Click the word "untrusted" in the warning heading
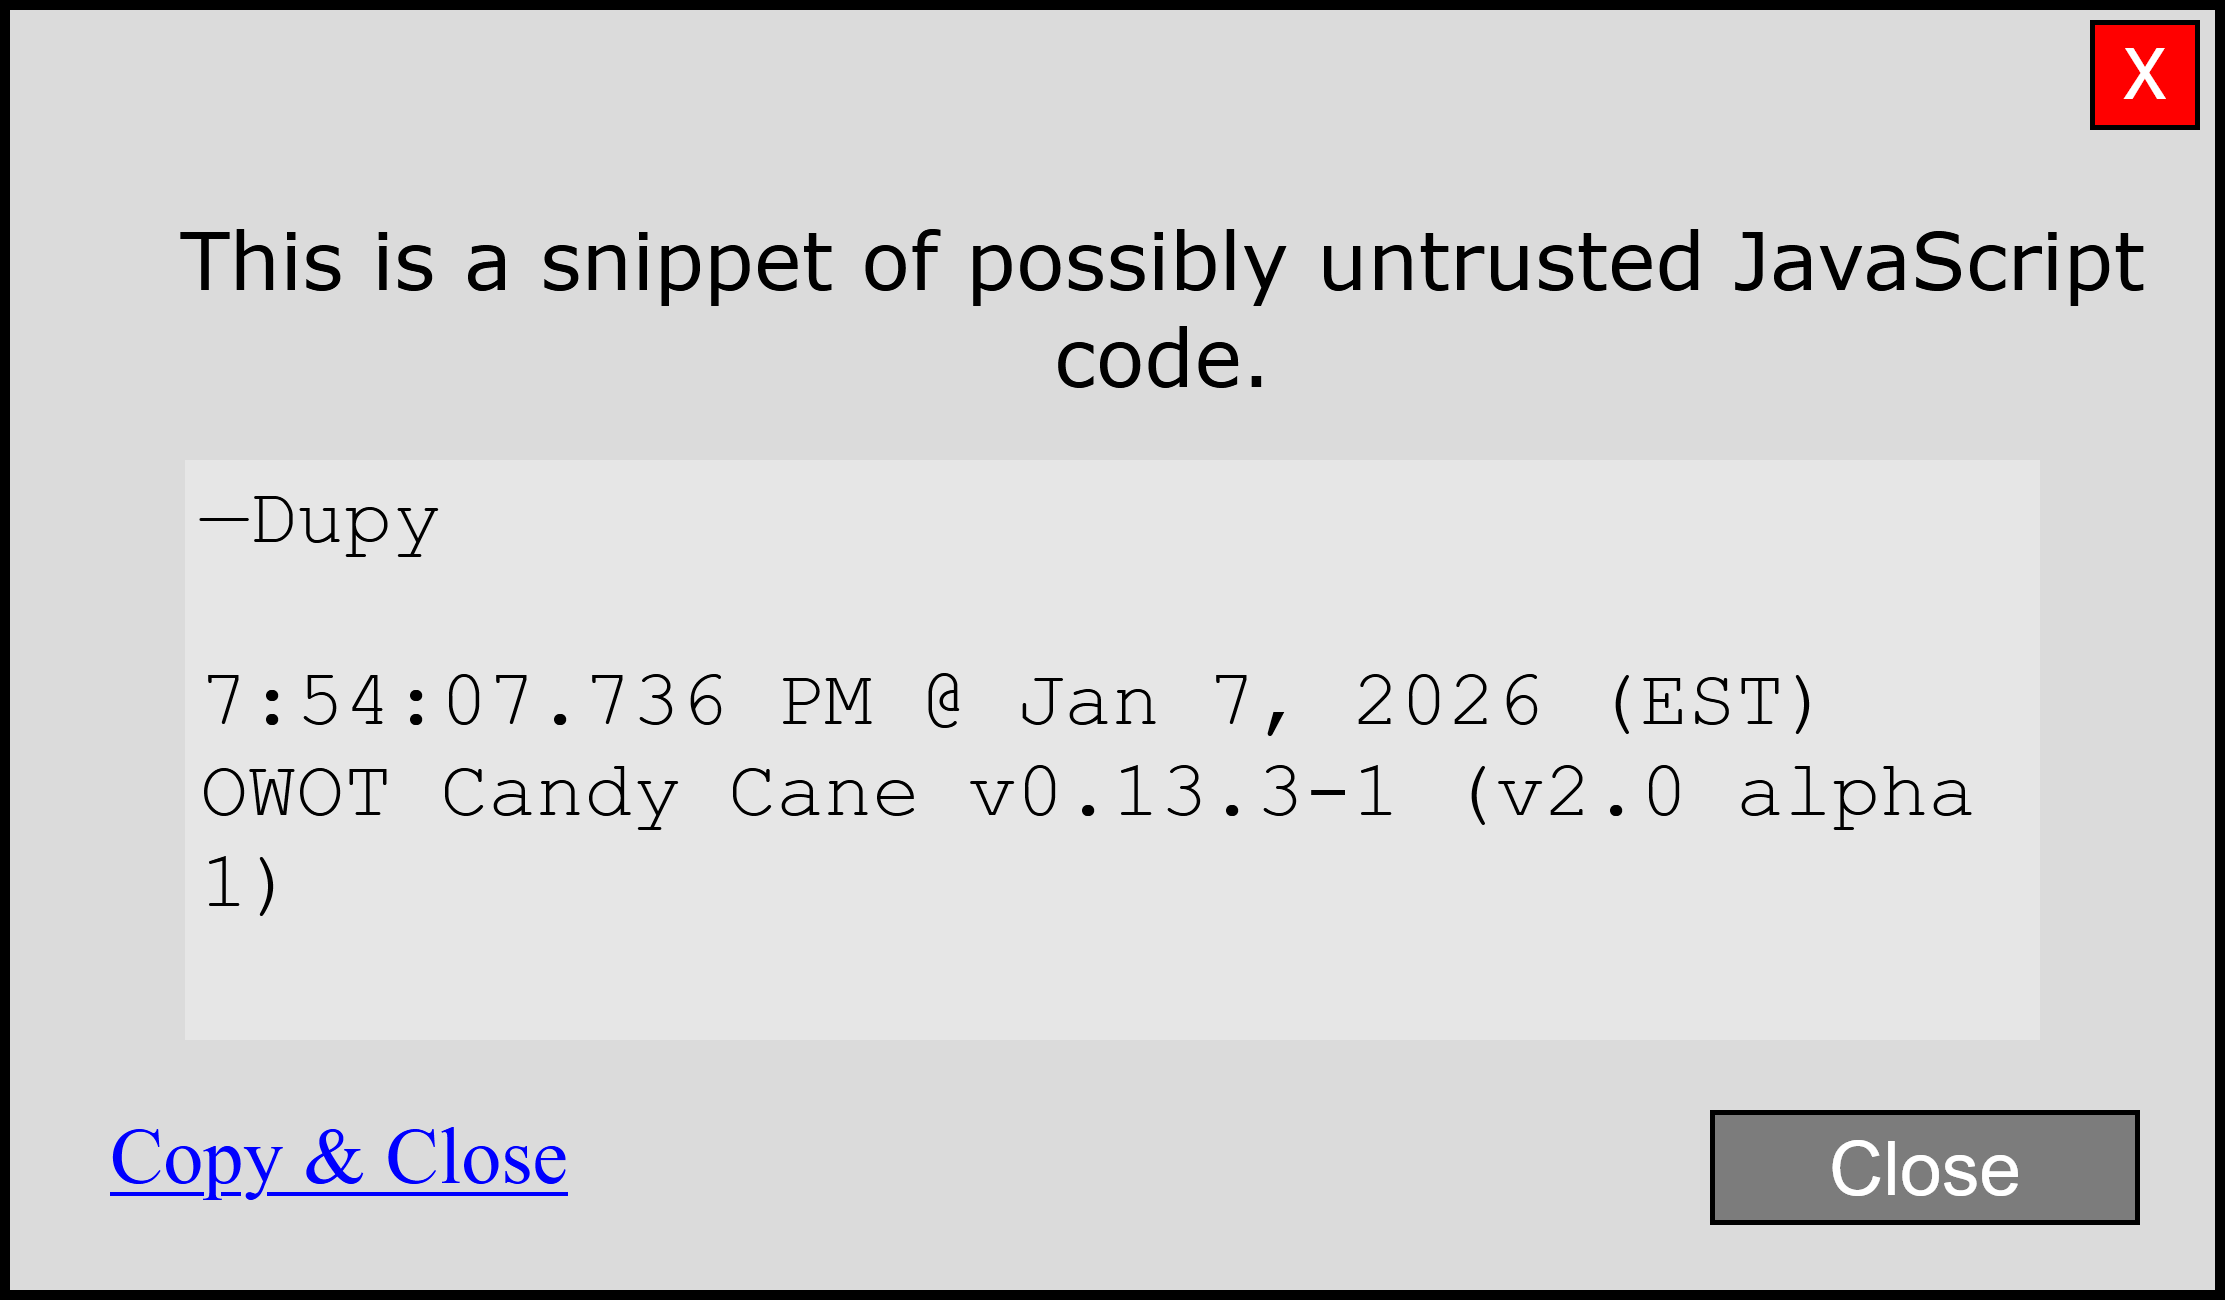 coord(1510,262)
